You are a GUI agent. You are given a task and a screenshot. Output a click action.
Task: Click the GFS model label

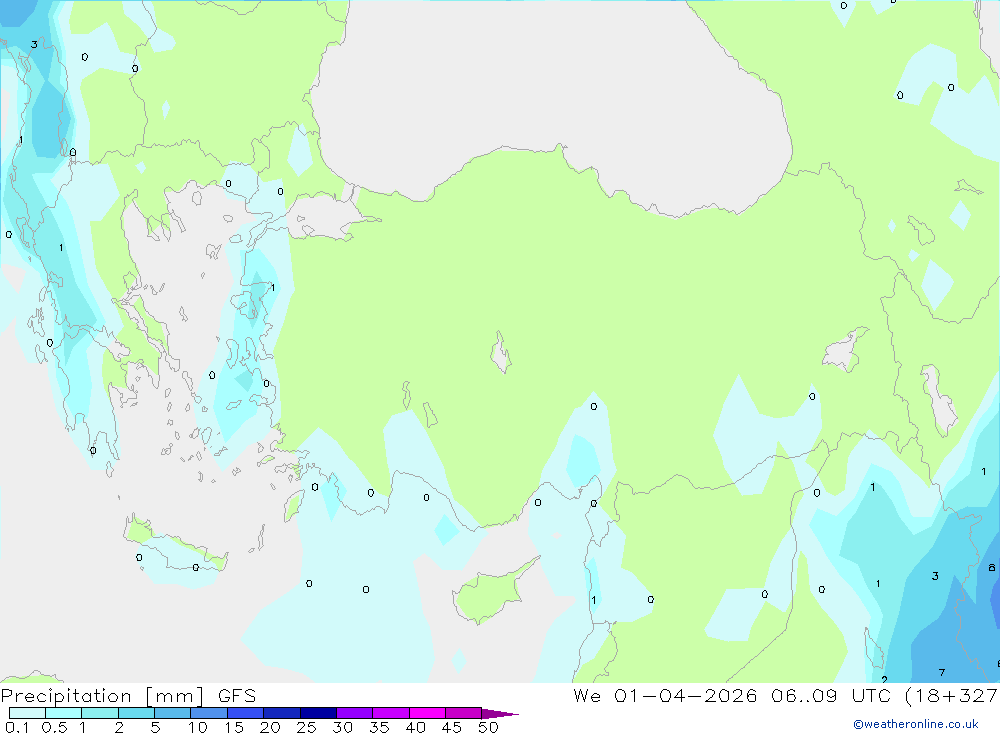[237, 696]
